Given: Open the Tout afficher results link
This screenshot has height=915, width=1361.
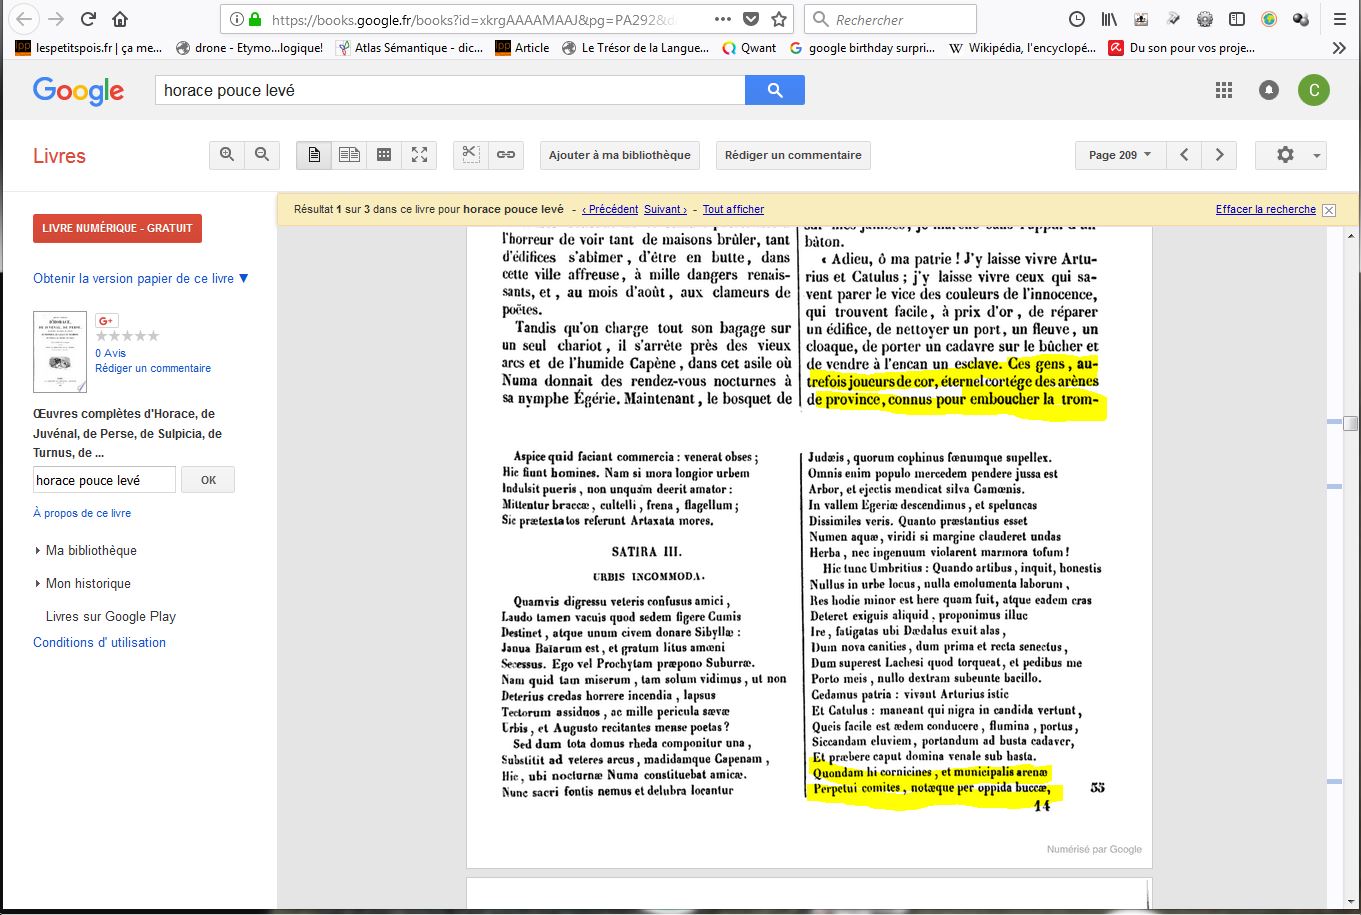Looking at the screenshot, I should point(733,210).
